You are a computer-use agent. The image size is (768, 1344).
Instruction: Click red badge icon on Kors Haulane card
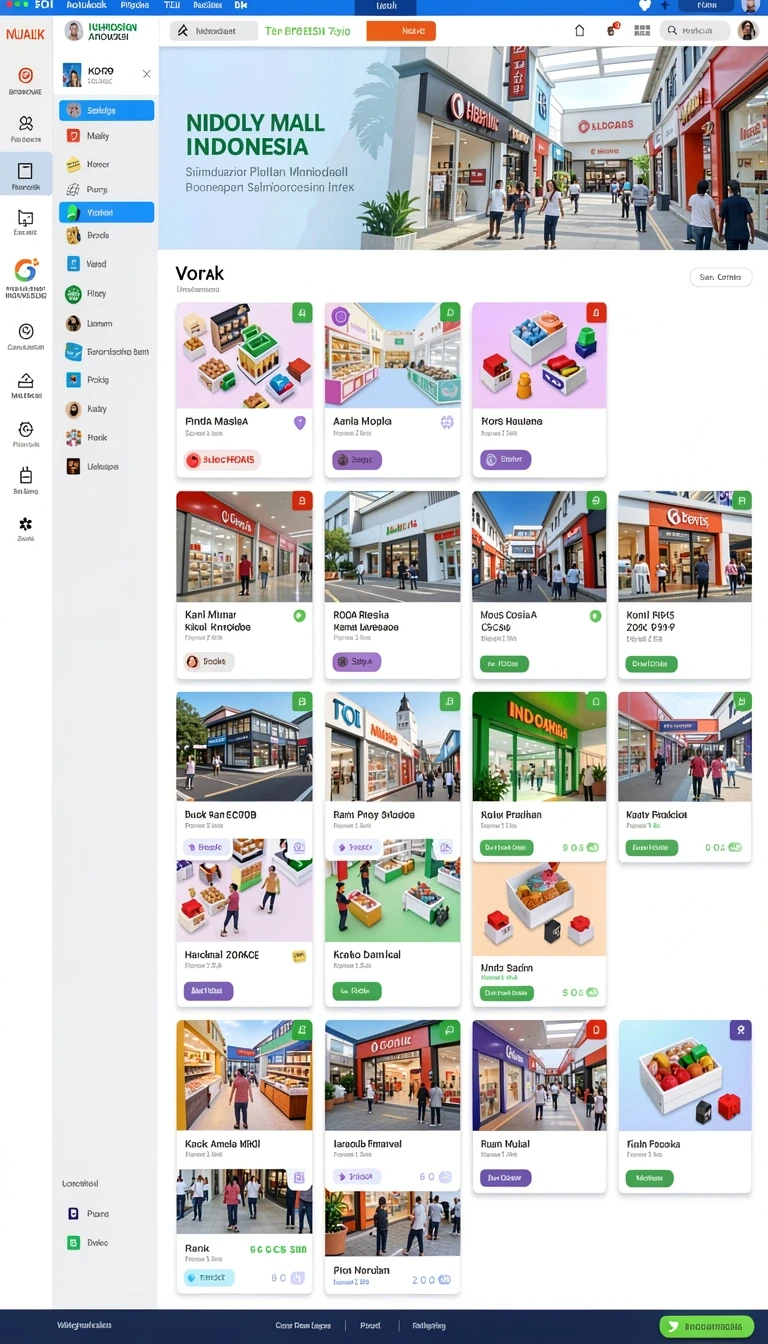(596, 313)
